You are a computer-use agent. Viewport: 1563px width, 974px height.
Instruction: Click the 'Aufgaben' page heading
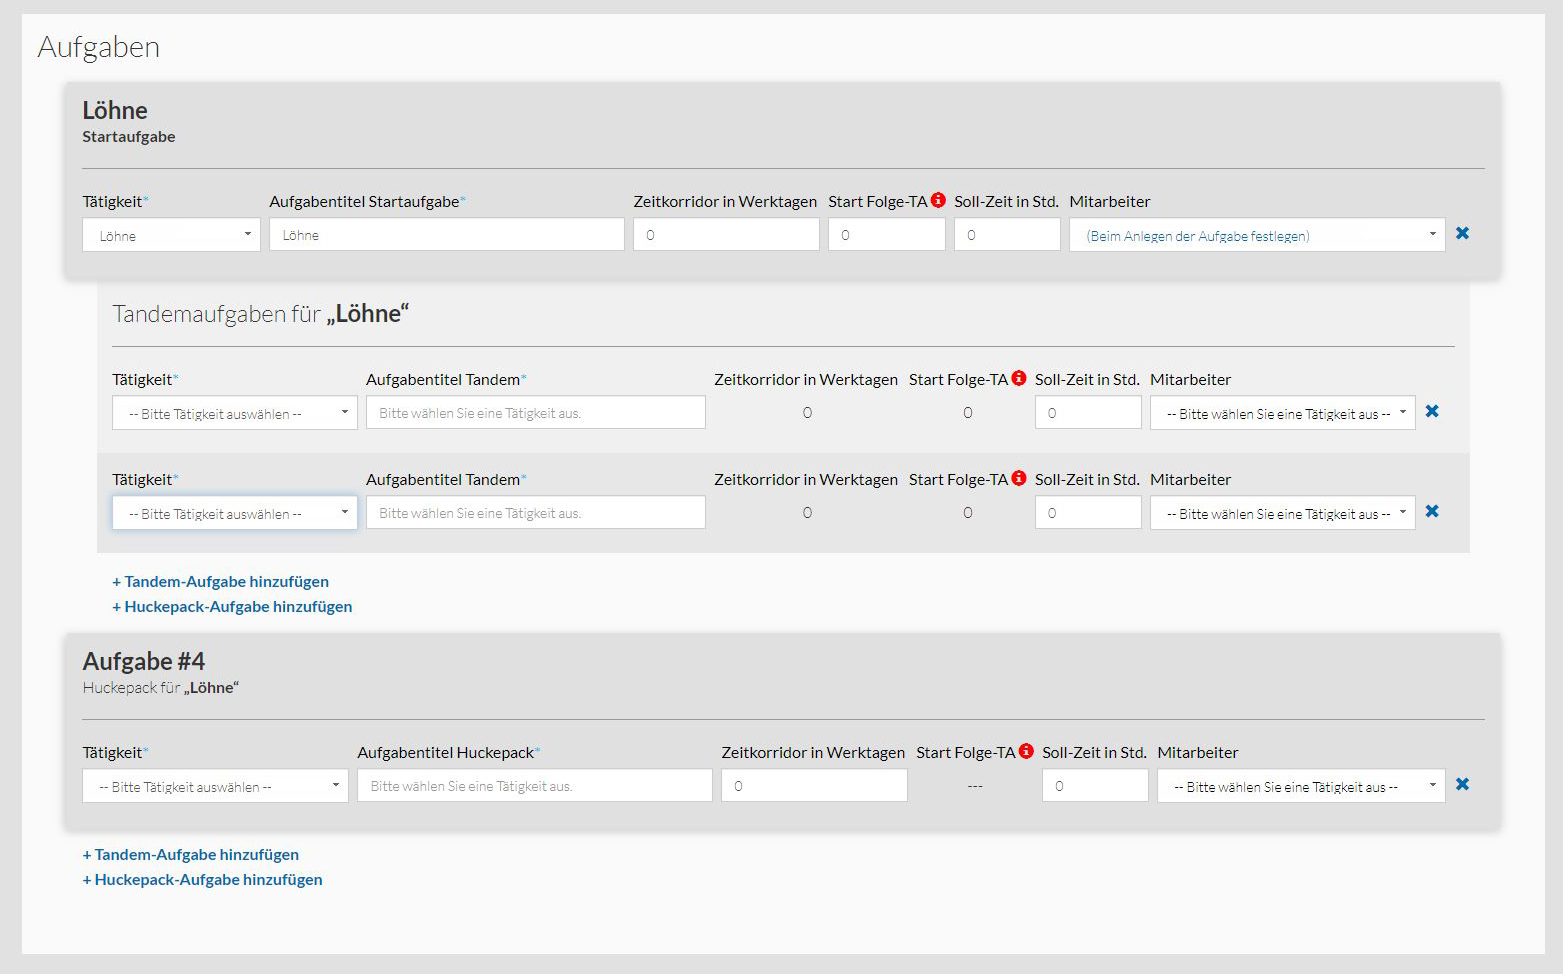pyautogui.click(x=99, y=47)
